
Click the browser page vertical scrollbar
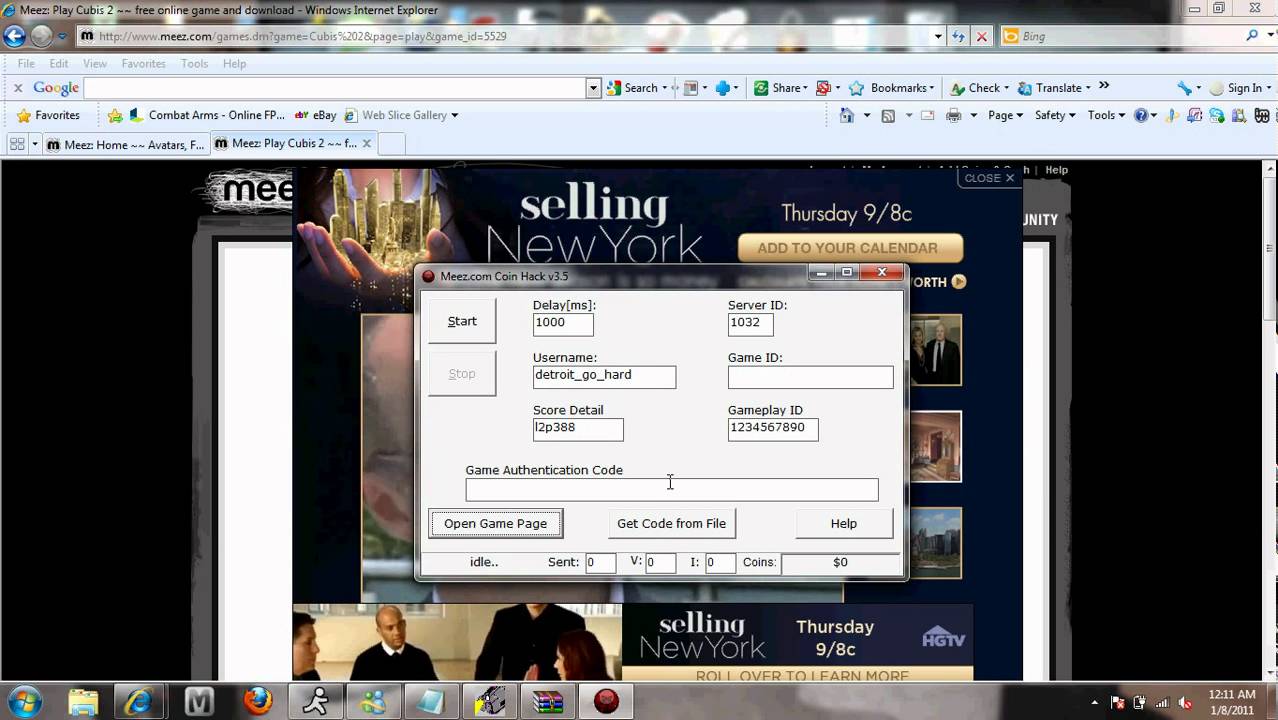(x=1270, y=420)
